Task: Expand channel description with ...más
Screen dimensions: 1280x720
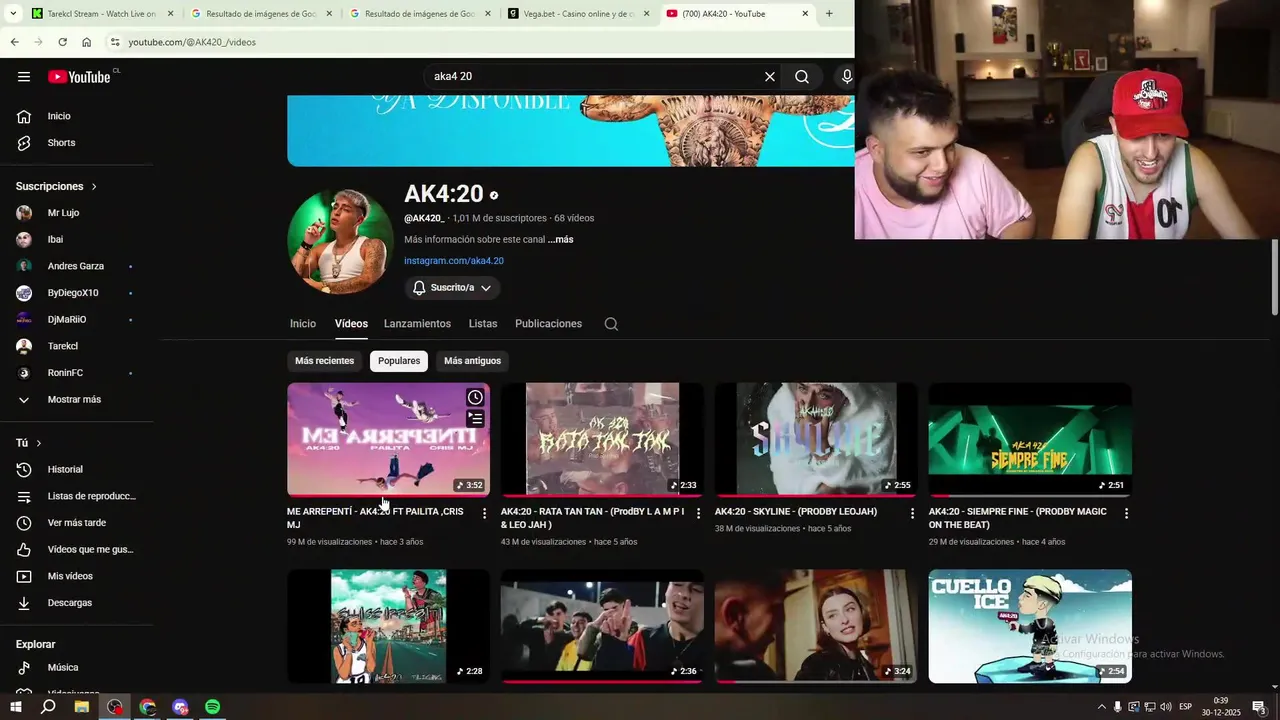Action: [x=561, y=240]
